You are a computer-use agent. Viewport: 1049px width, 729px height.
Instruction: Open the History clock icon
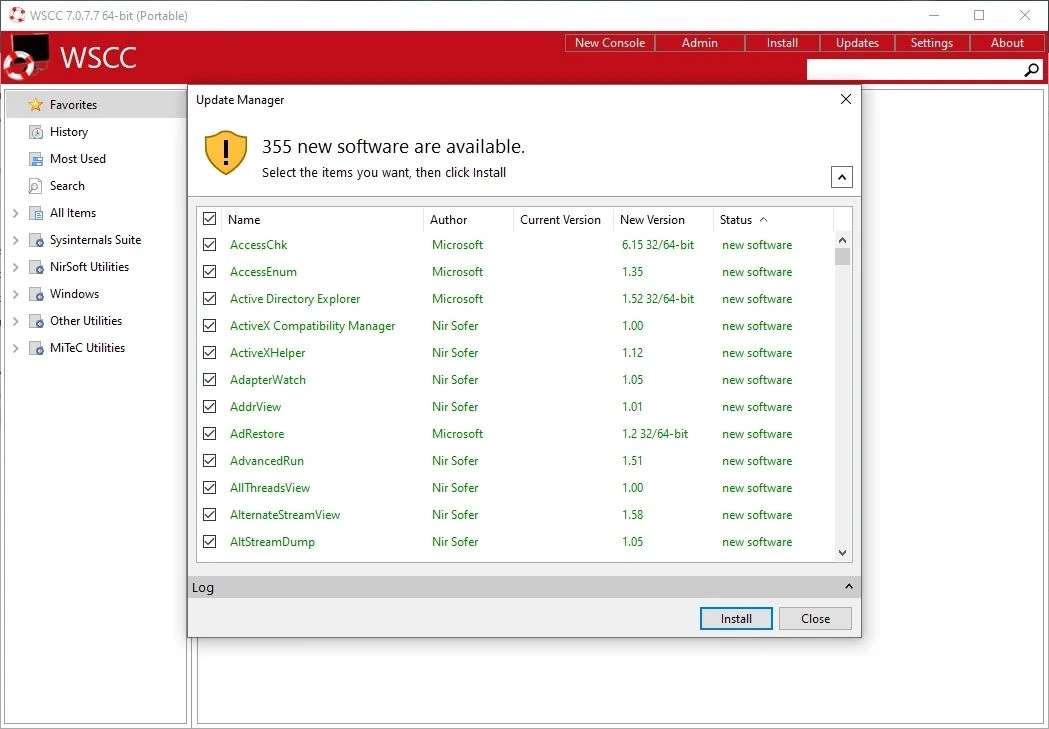(35, 132)
